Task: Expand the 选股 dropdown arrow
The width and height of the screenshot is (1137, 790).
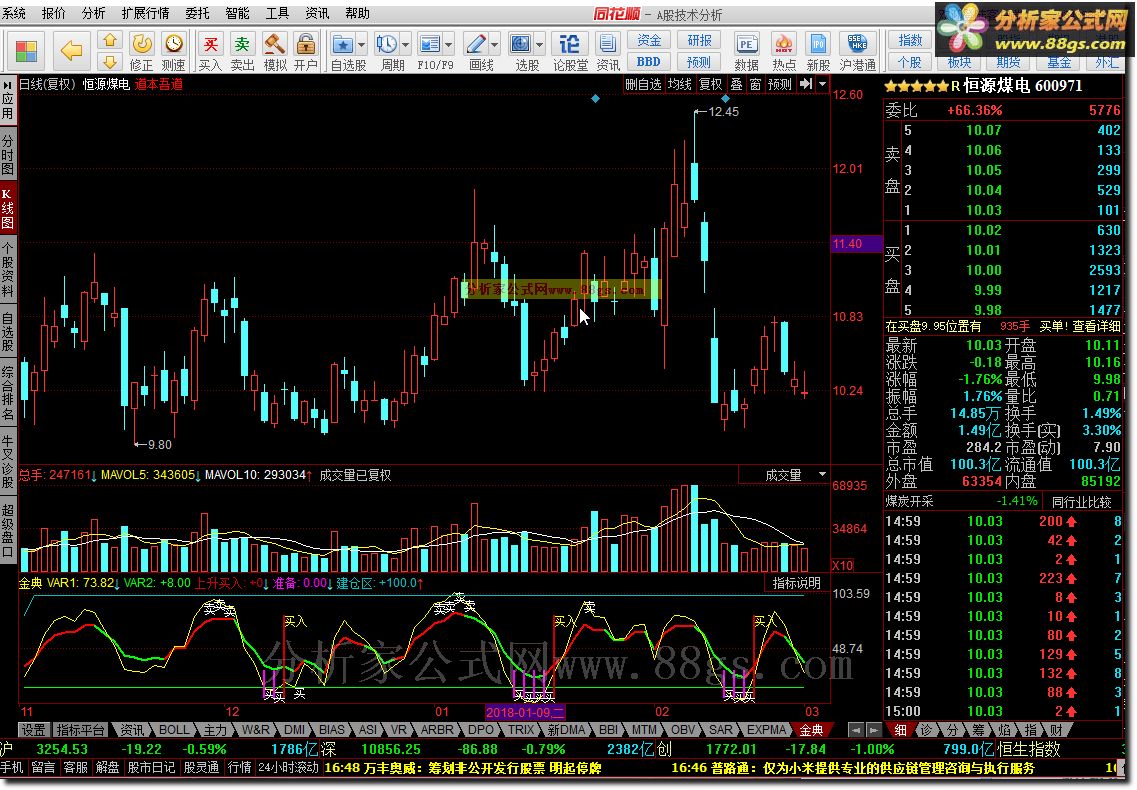Action: (x=539, y=45)
